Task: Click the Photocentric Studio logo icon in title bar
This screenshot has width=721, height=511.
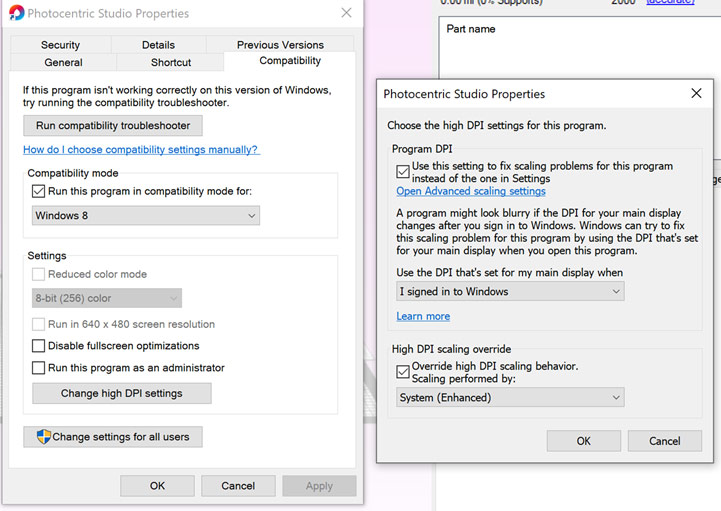Action: point(17,13)
